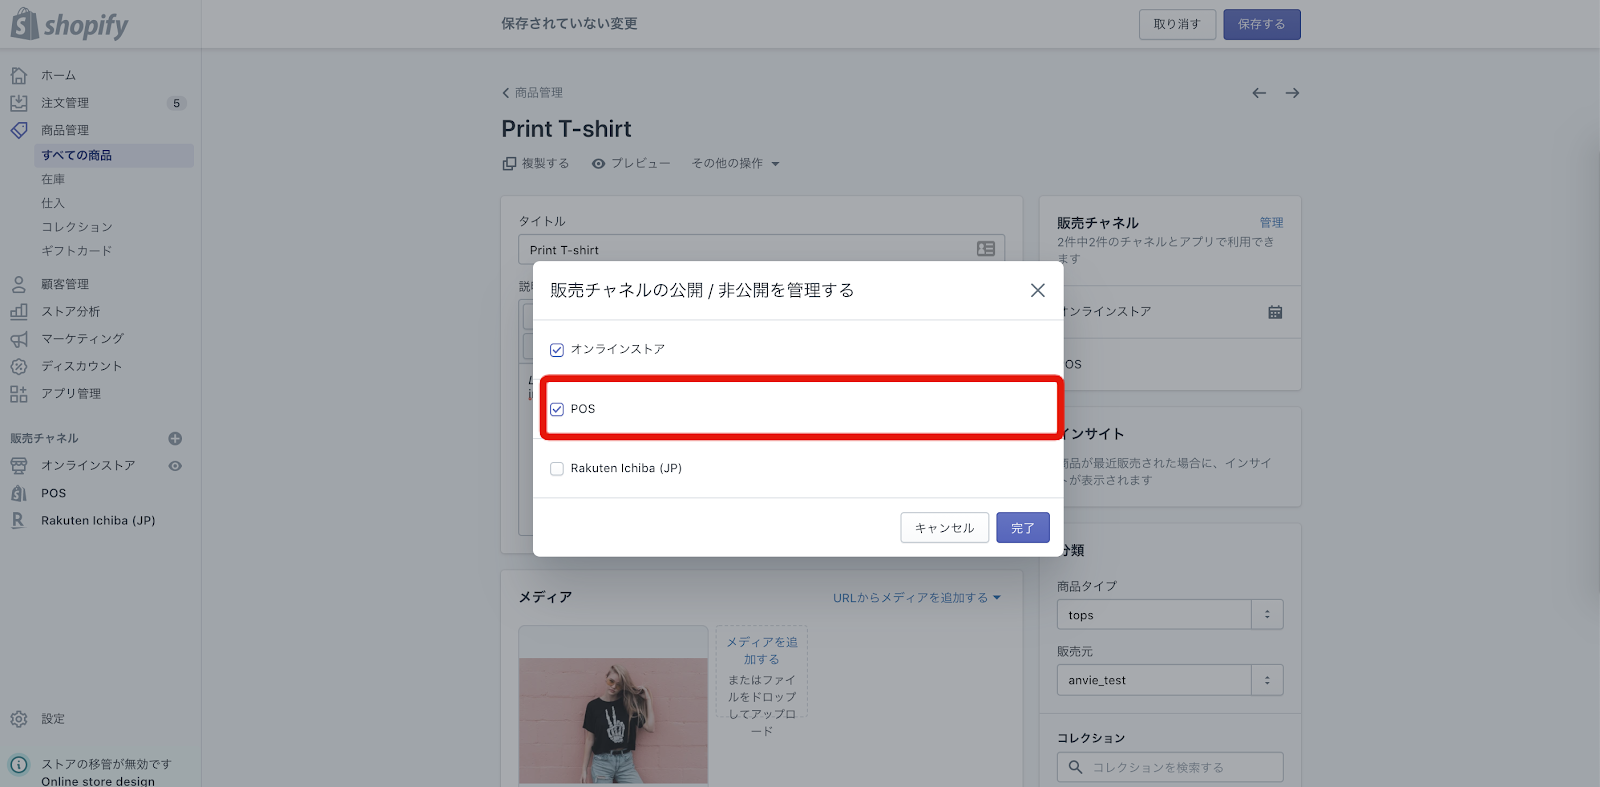
Task: Click the product title input field
Action: (x=761, y=249)
